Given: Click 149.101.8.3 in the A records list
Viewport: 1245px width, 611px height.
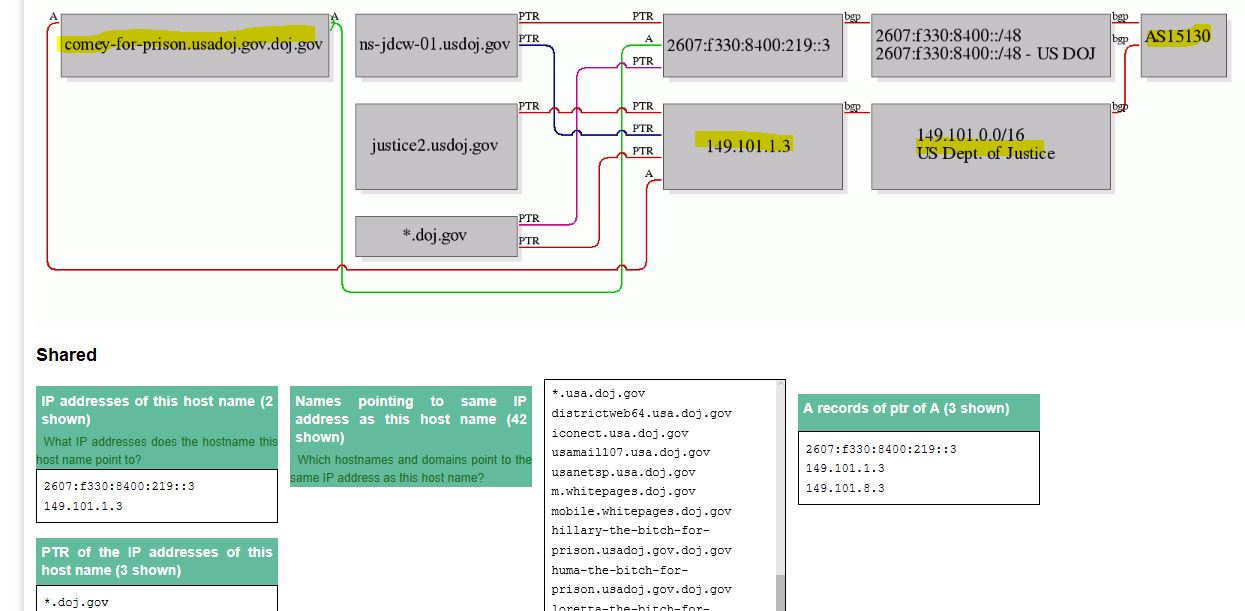Looking at the screenshot, I should click(844, 488).
